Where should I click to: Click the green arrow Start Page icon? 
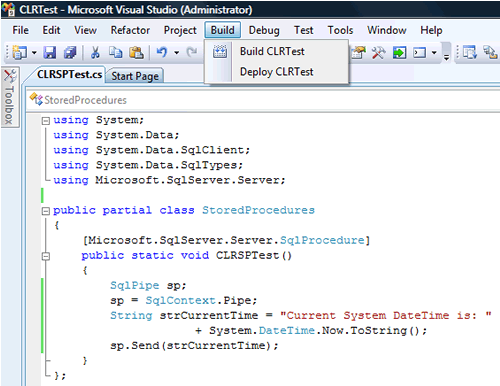point(399,53)
